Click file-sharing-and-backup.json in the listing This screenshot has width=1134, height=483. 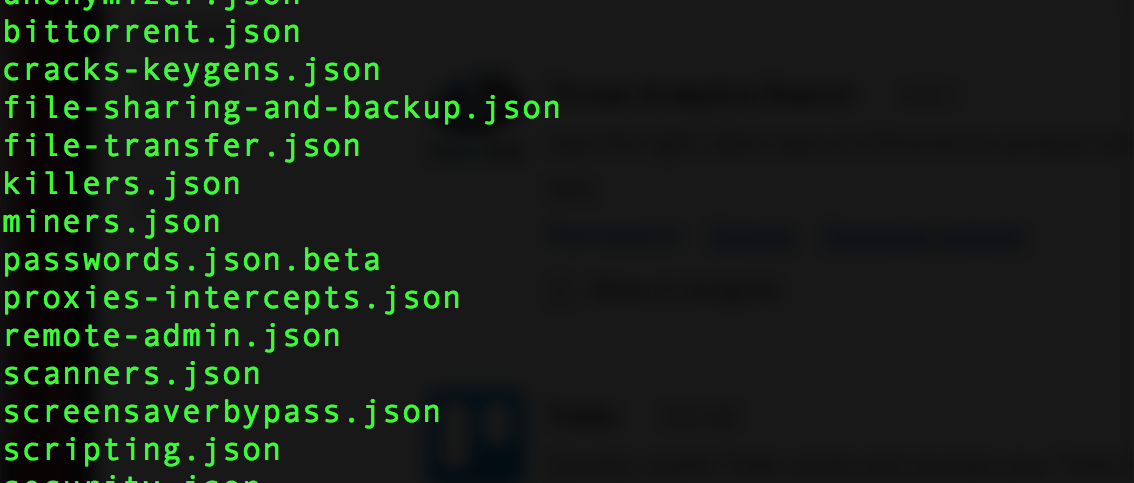tap(282, 108)
